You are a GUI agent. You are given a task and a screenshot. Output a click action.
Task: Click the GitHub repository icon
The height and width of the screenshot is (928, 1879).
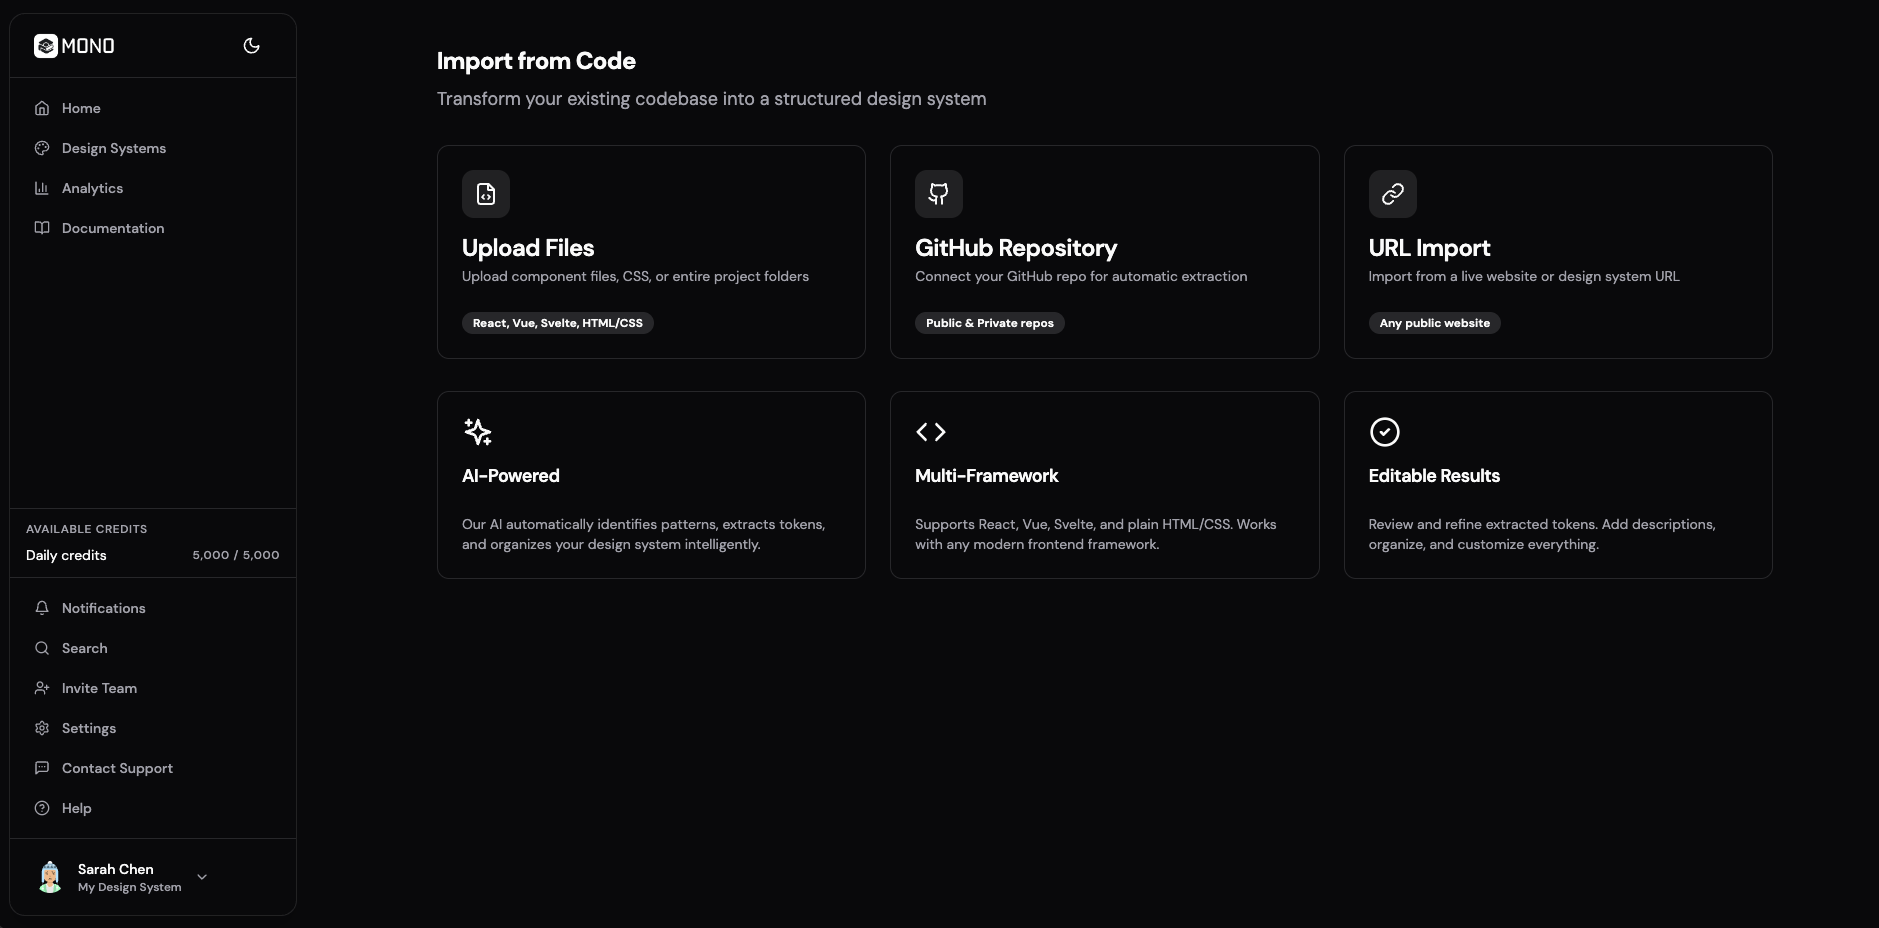[938, 194]
